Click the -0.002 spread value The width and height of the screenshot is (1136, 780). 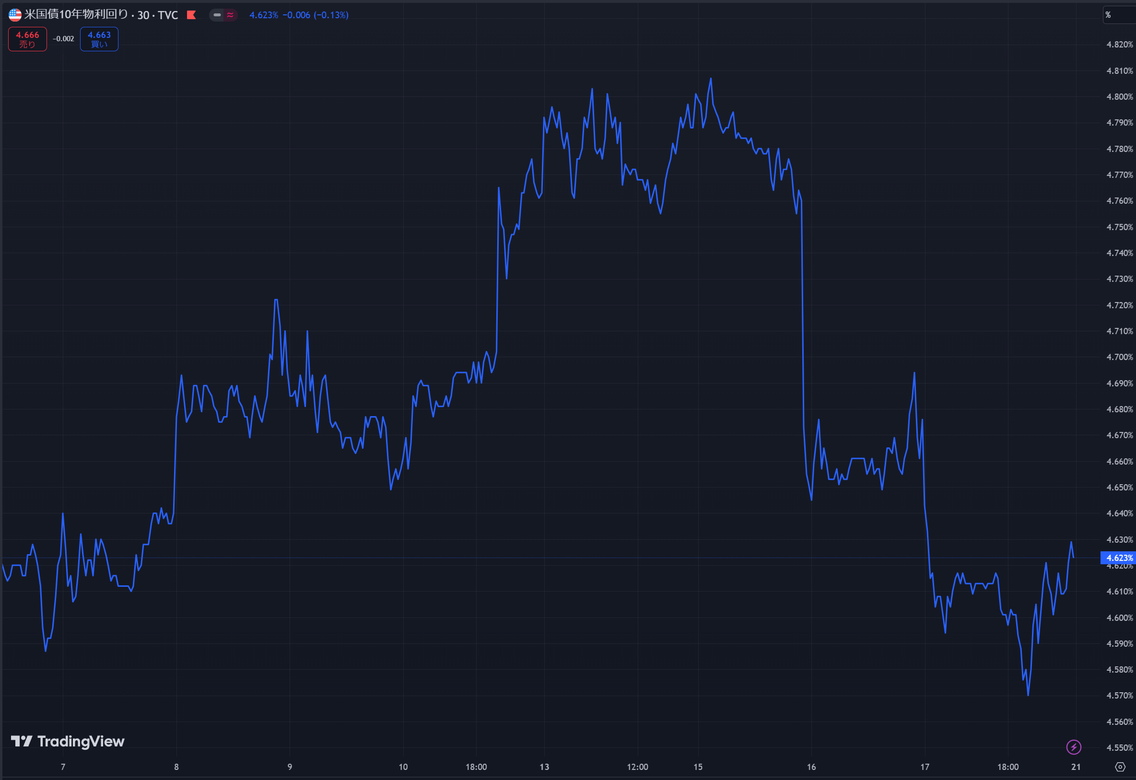(64, 39)
